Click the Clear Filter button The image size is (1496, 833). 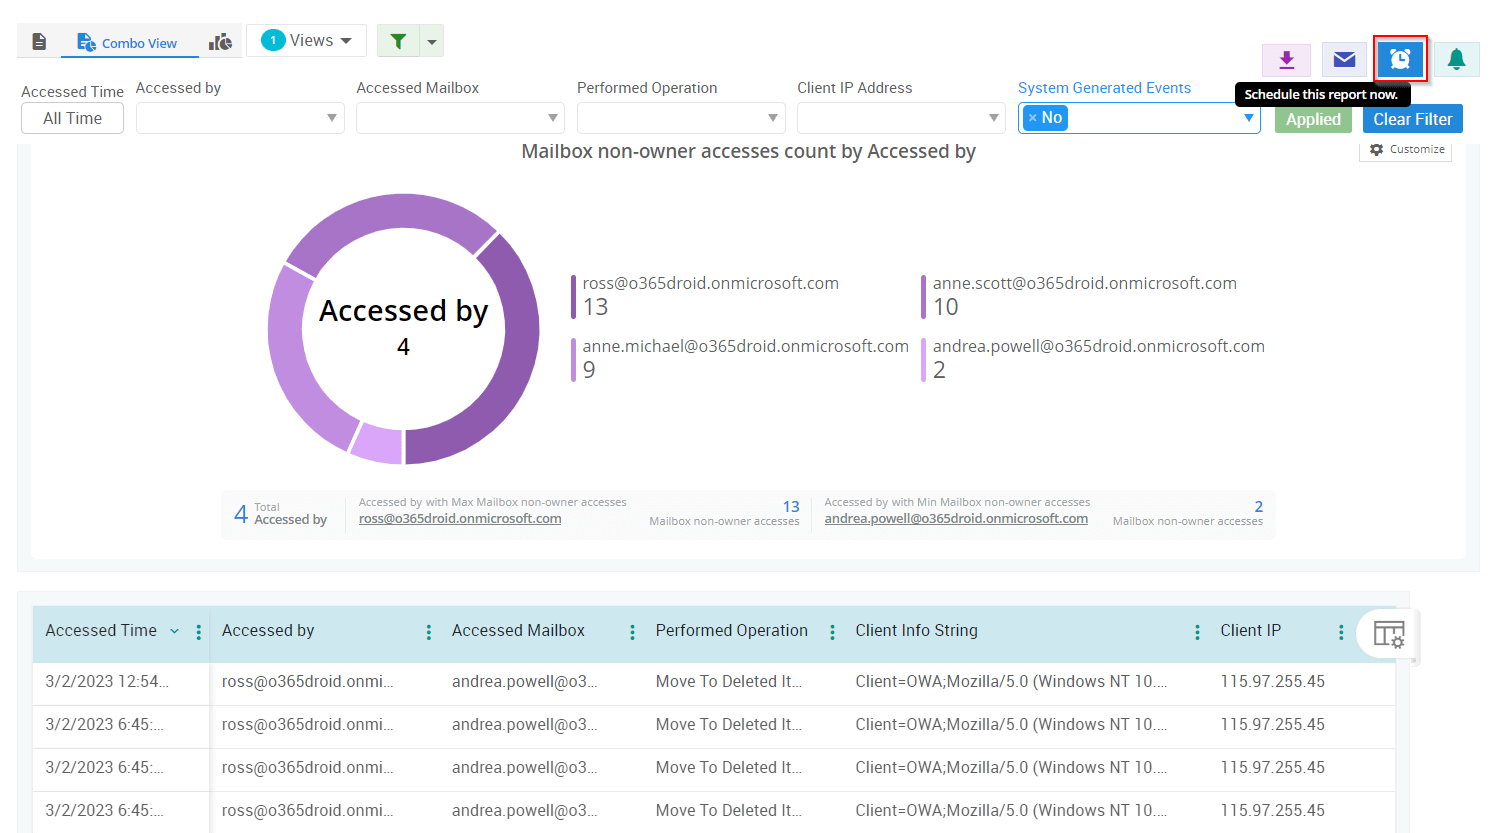(x=1412, y=119)
